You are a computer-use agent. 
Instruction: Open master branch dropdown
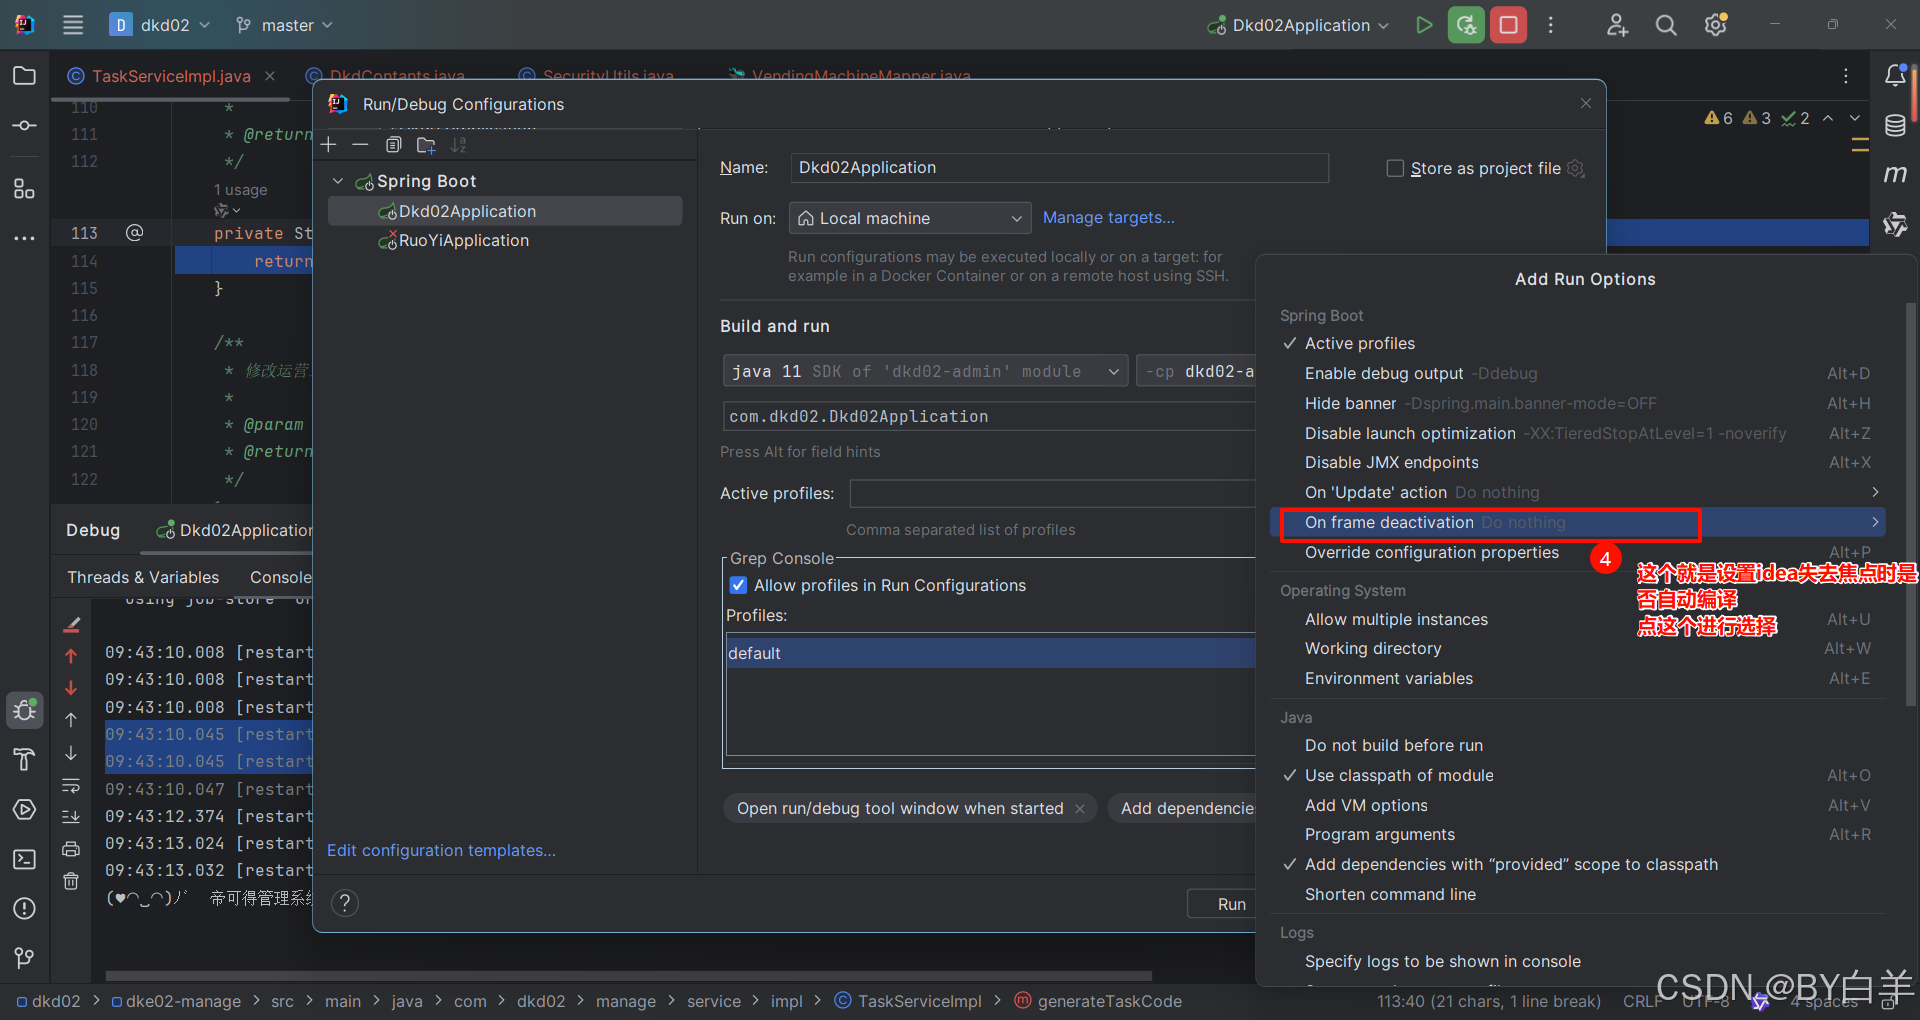click(284, 25)
